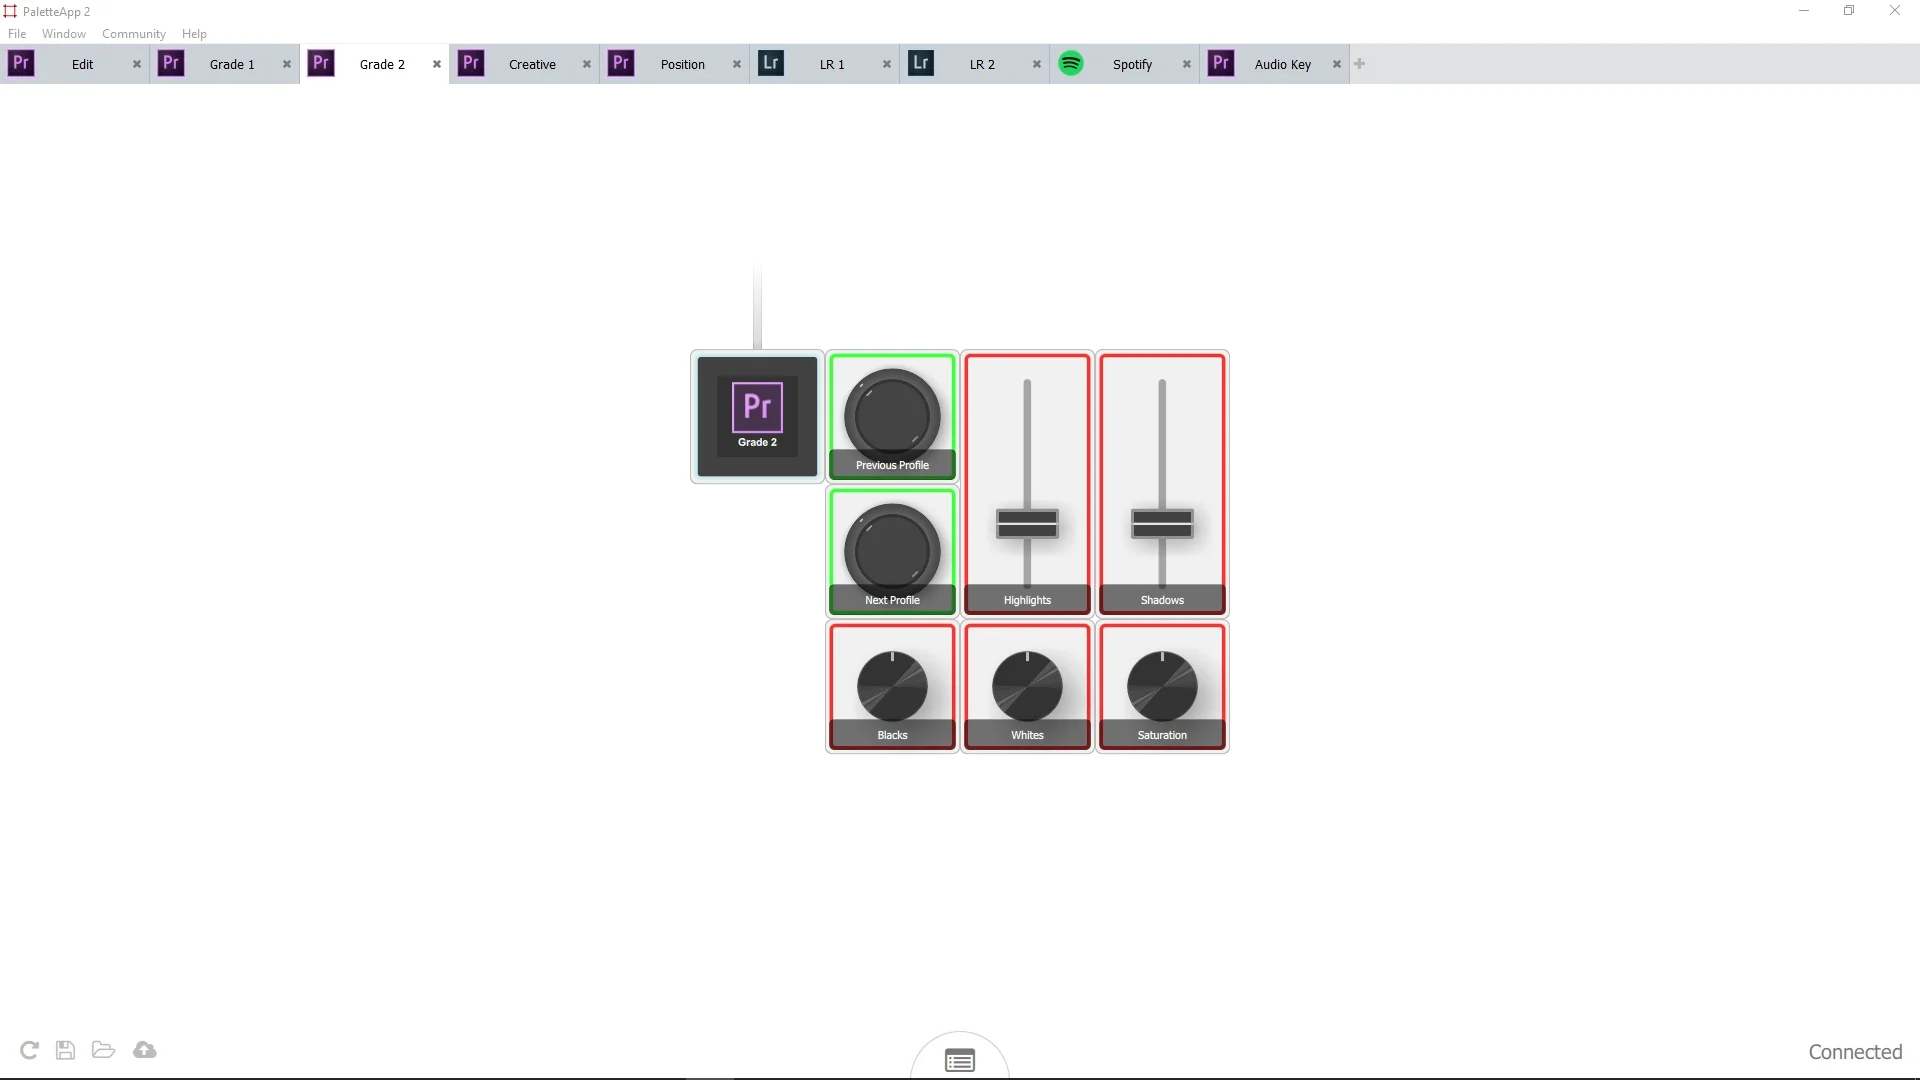Select the Shadows slider module
Viewport: 1920px width, 1080px height.
click(1162, 484)
